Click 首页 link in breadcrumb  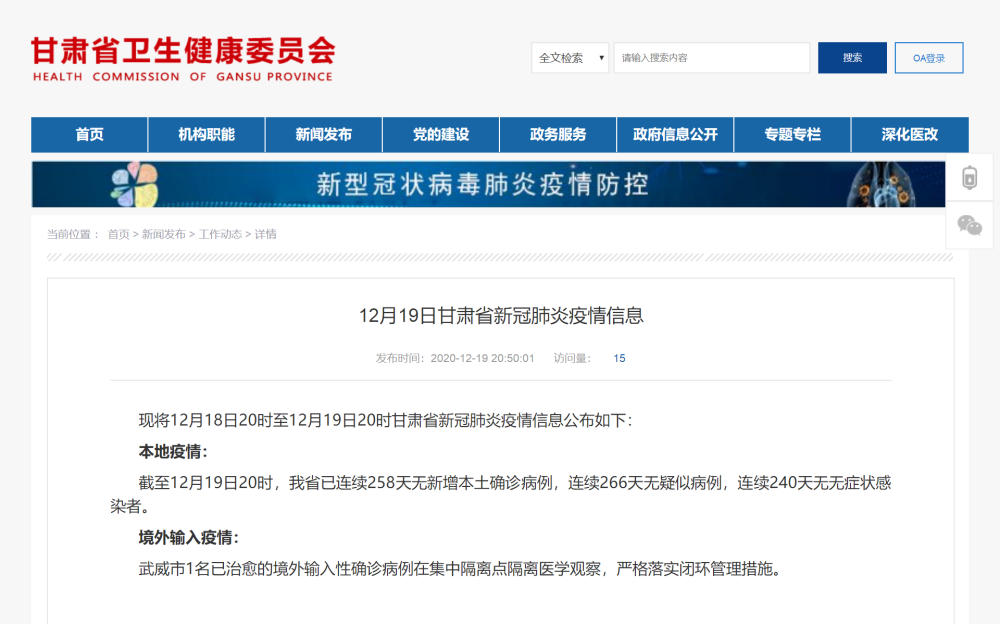coord(118,234)
